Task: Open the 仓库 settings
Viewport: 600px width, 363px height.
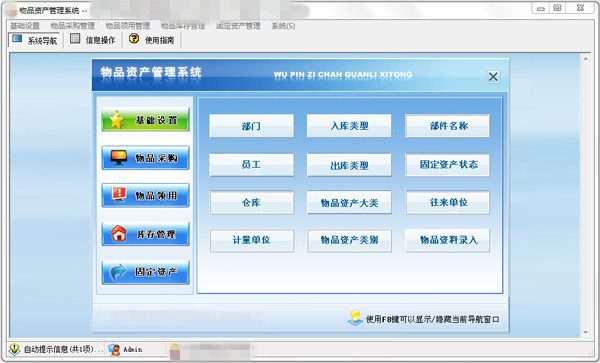Action: (251, 202)
